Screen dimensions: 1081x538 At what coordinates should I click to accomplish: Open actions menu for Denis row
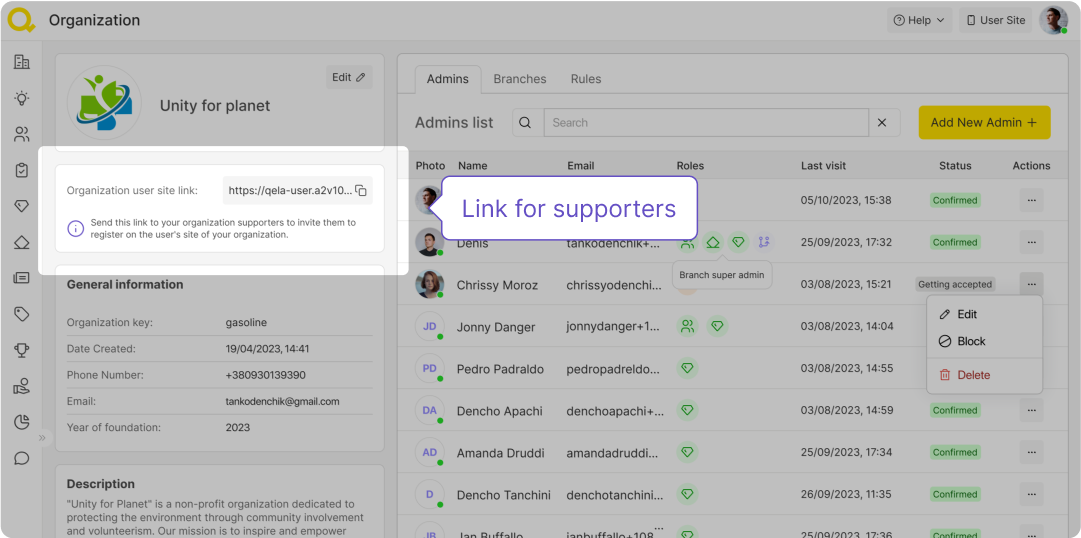click(x=1031, y=242)
